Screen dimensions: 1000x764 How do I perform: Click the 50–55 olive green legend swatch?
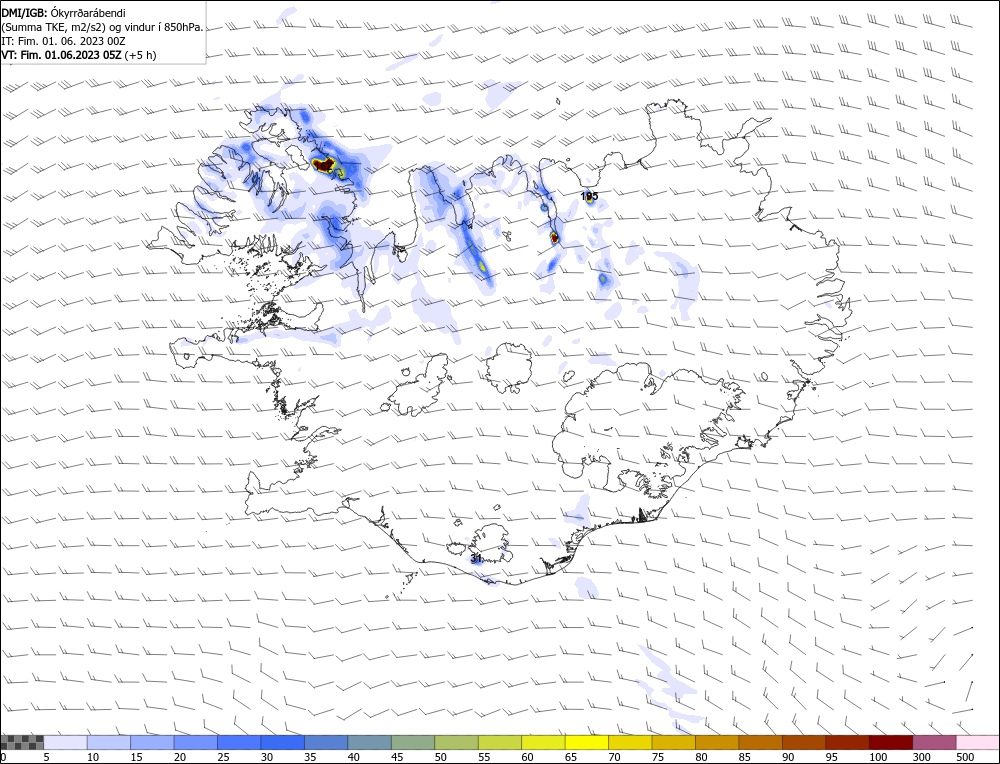tap(456, 742)
